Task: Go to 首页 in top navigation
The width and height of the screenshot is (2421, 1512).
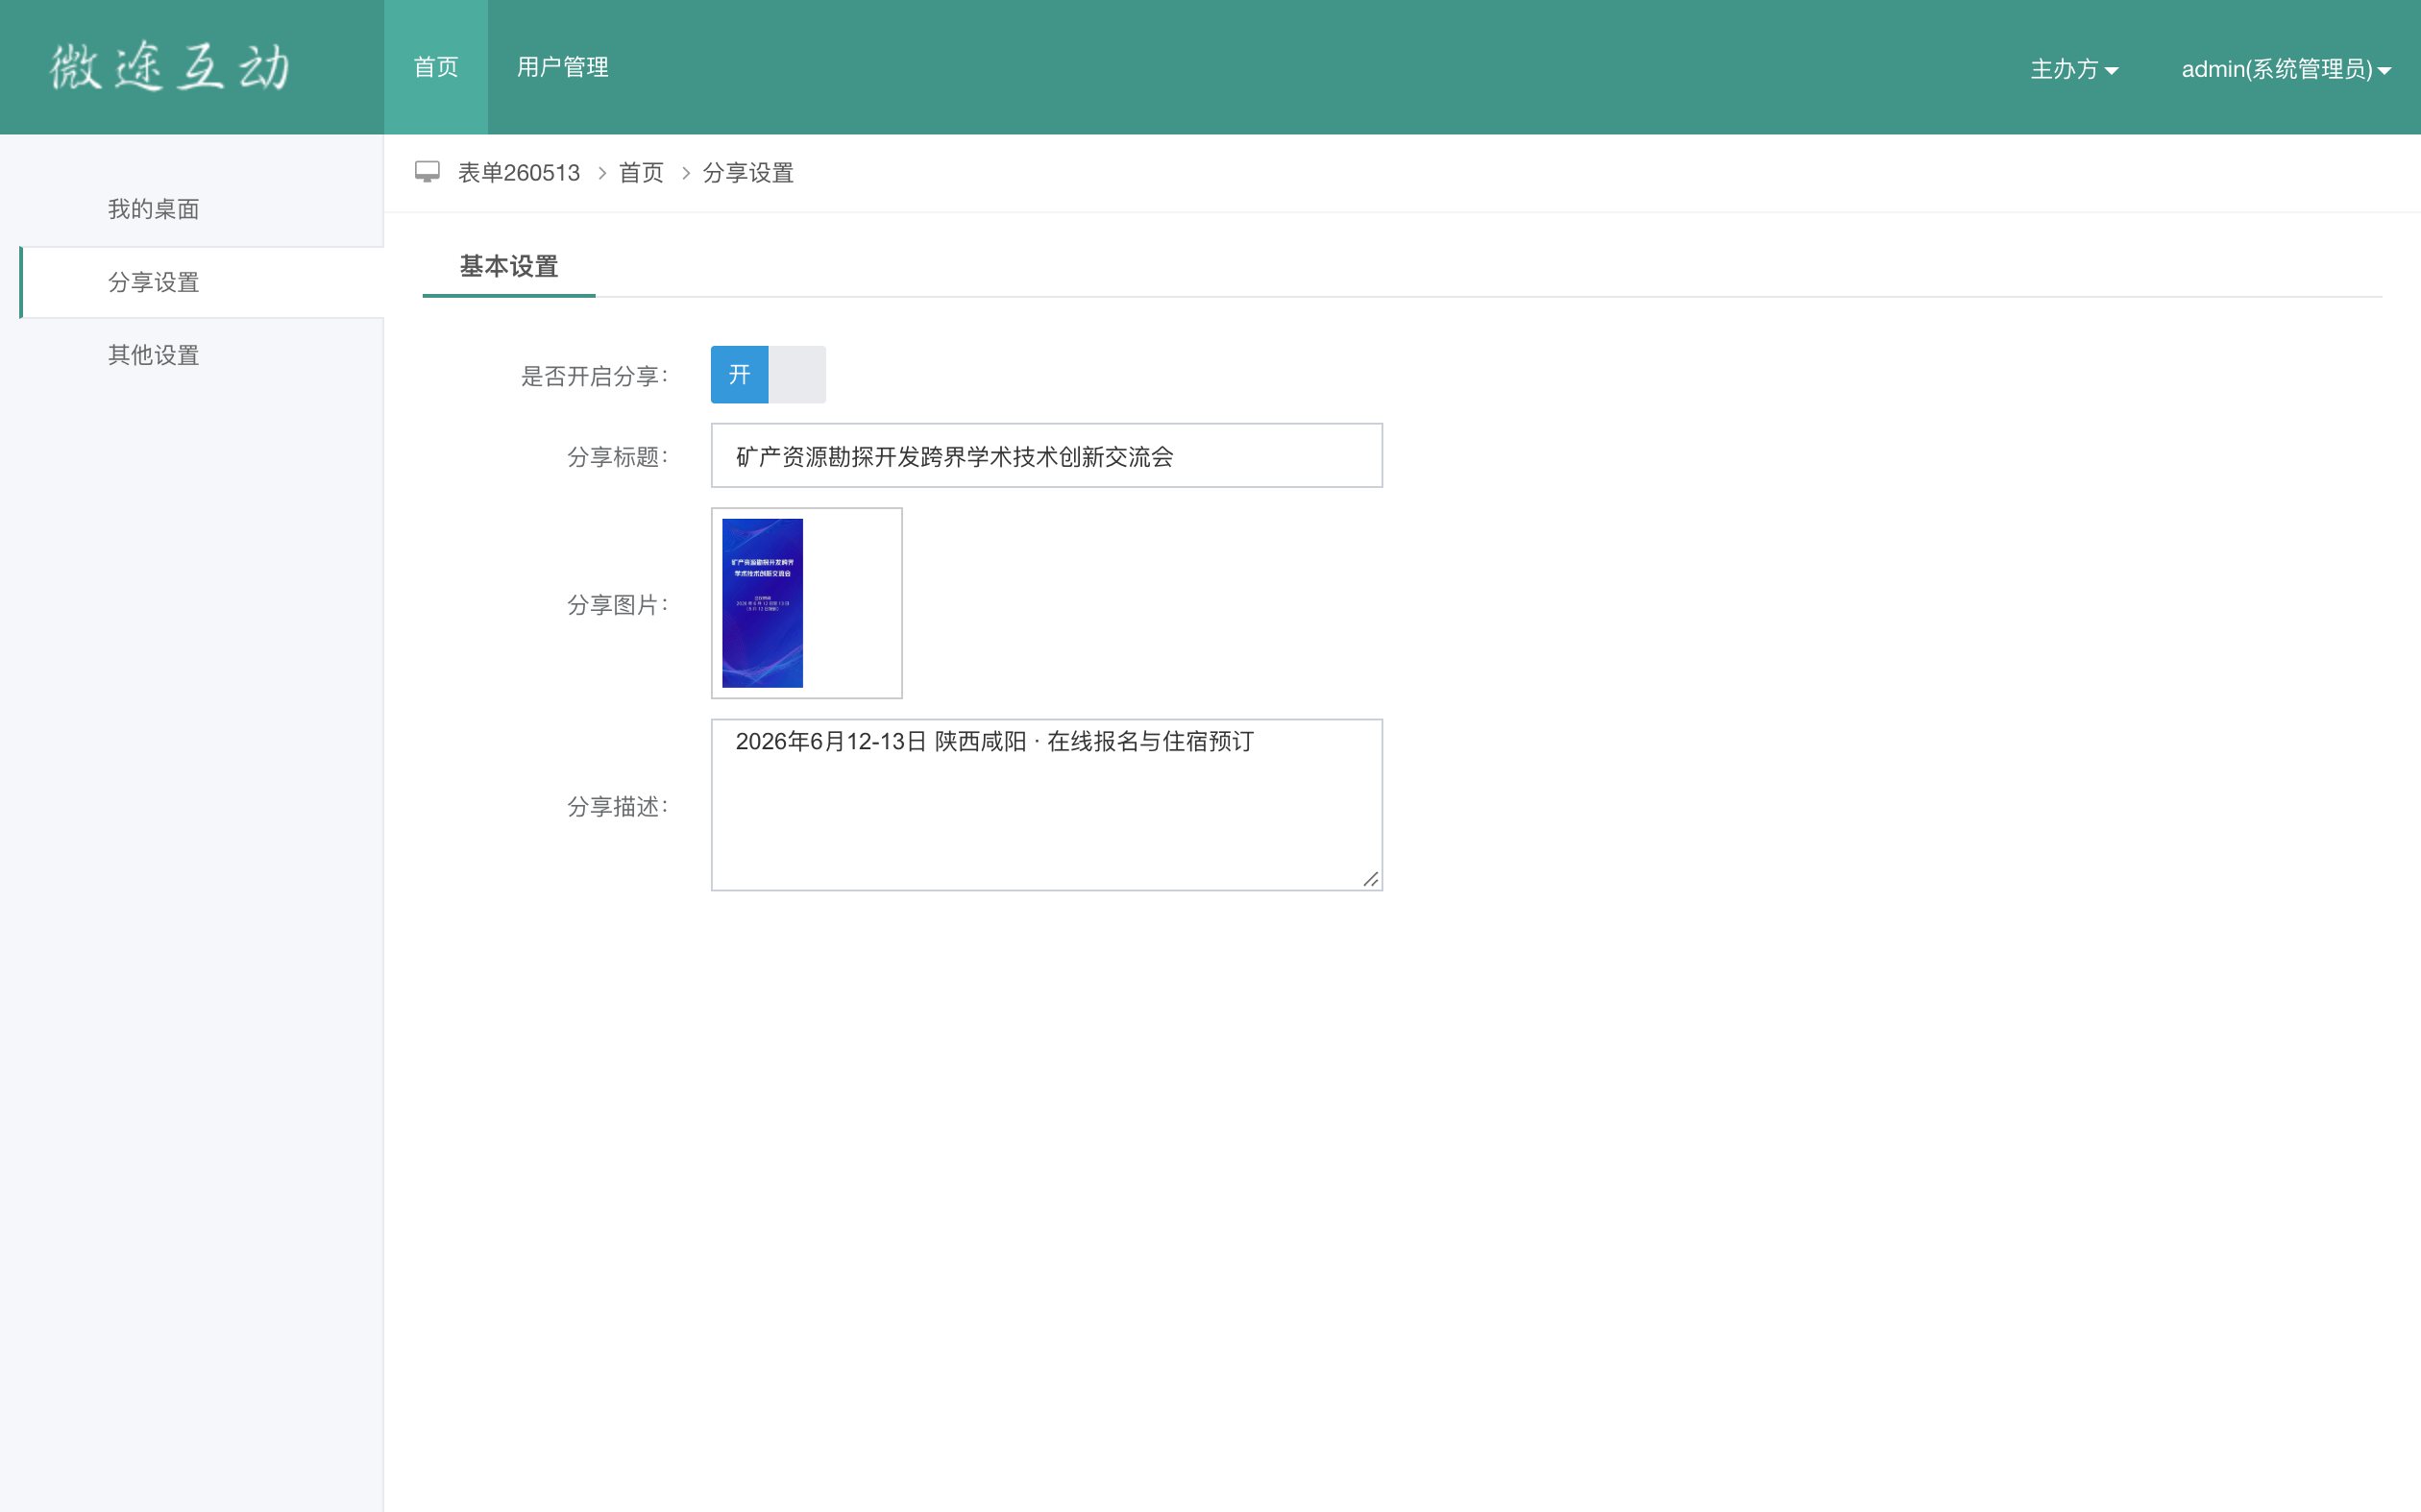Action: [436, 67]
